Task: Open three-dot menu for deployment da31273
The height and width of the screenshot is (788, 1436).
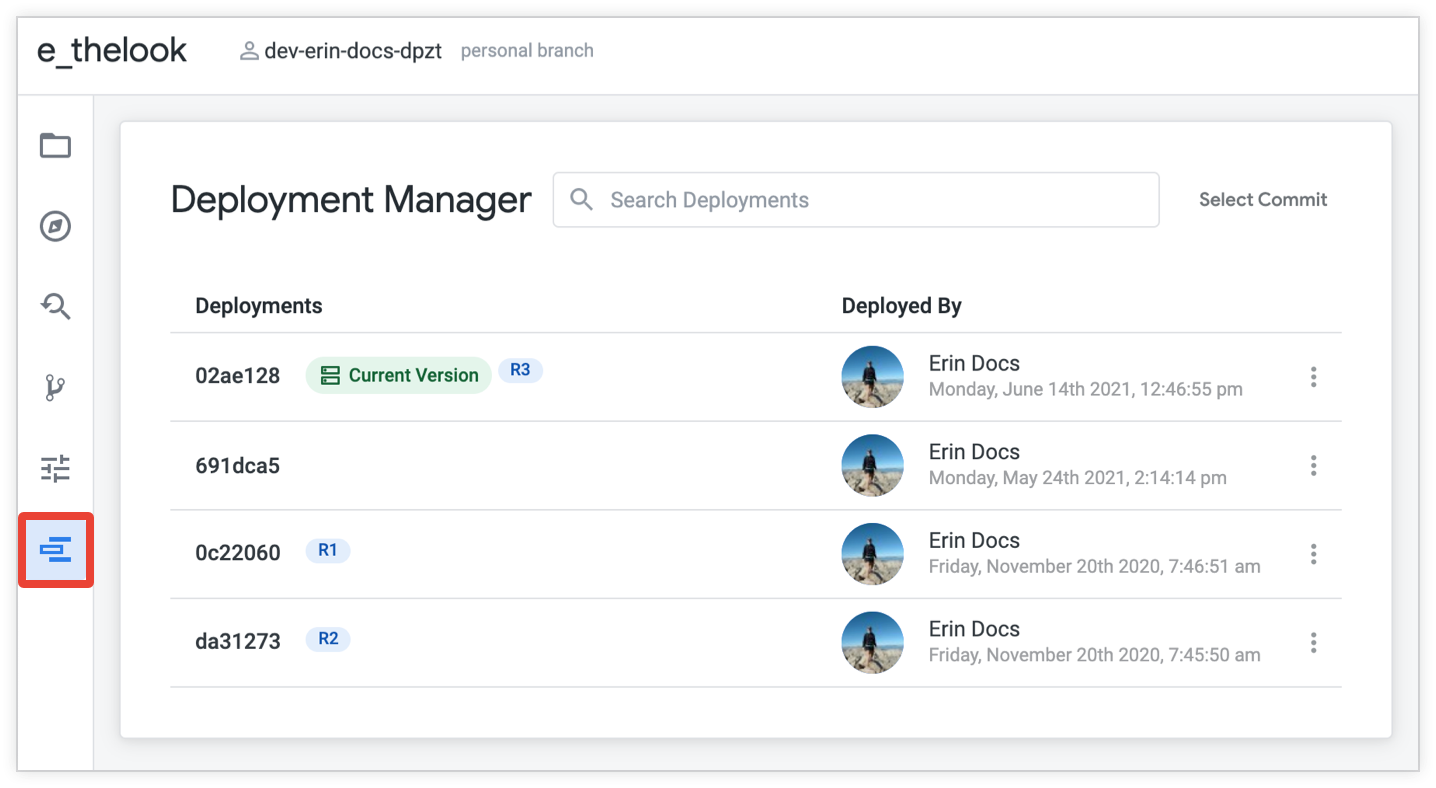Action: point(1313,642)
